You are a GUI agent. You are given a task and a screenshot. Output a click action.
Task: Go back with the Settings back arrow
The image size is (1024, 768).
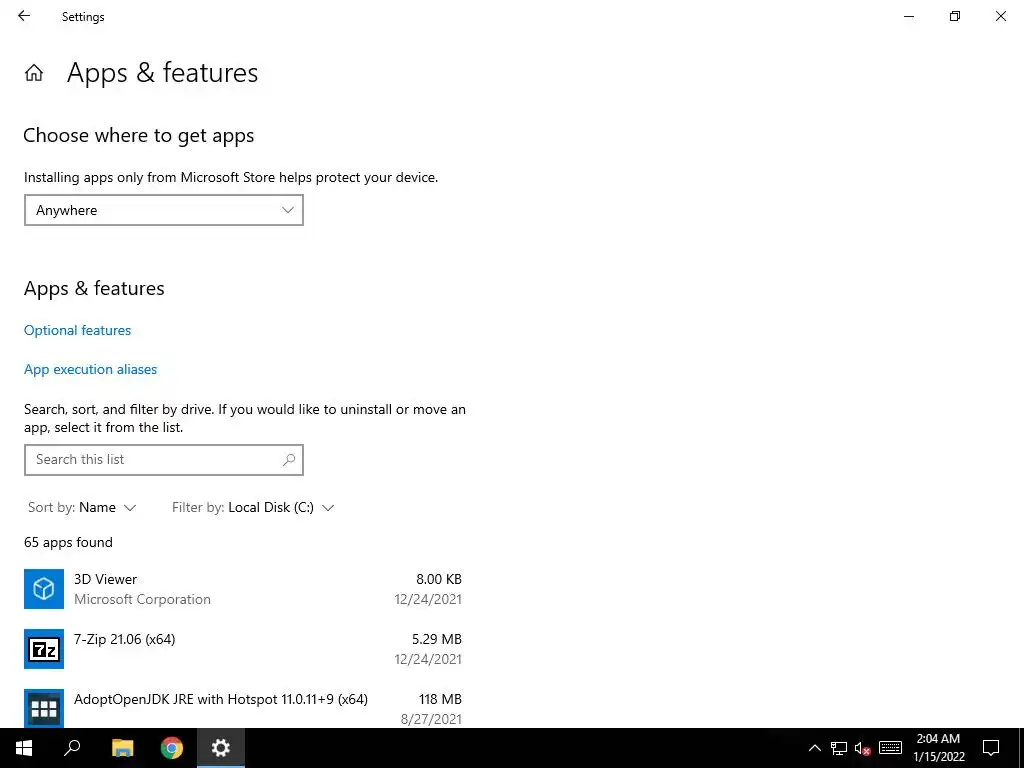click(x=24, y=16)
